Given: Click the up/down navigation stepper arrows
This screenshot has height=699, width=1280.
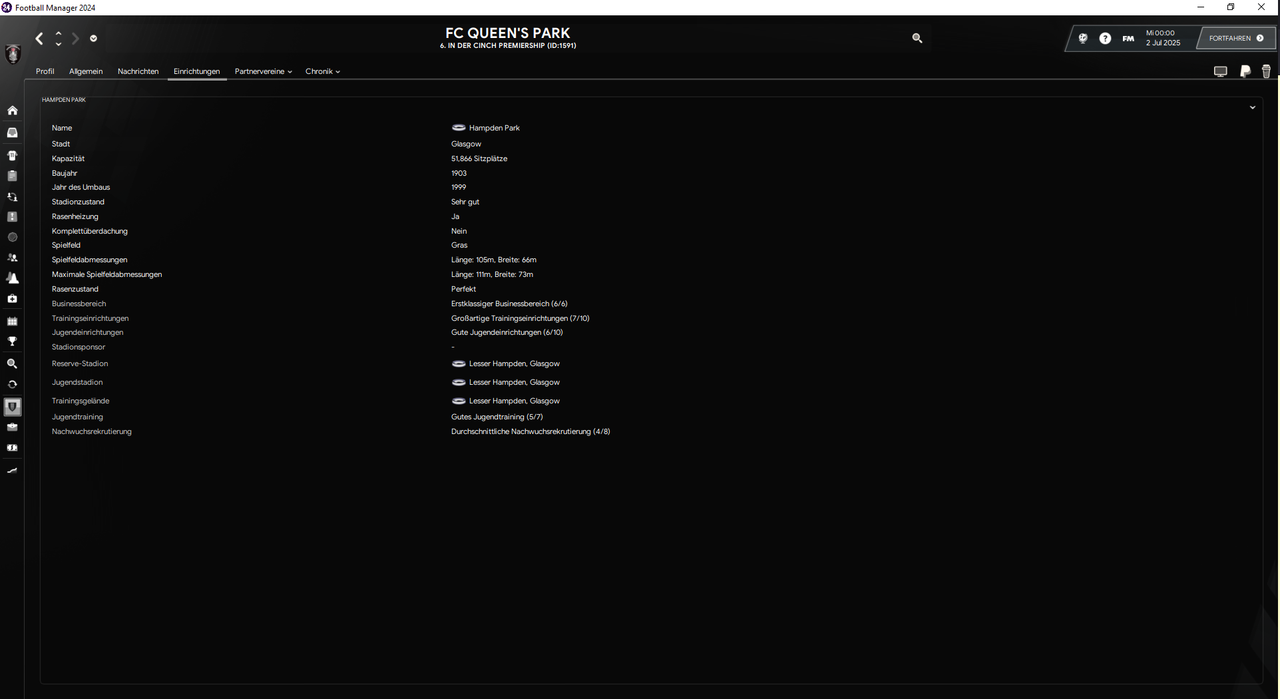Looking at the screenshot, I should (58, 39).
